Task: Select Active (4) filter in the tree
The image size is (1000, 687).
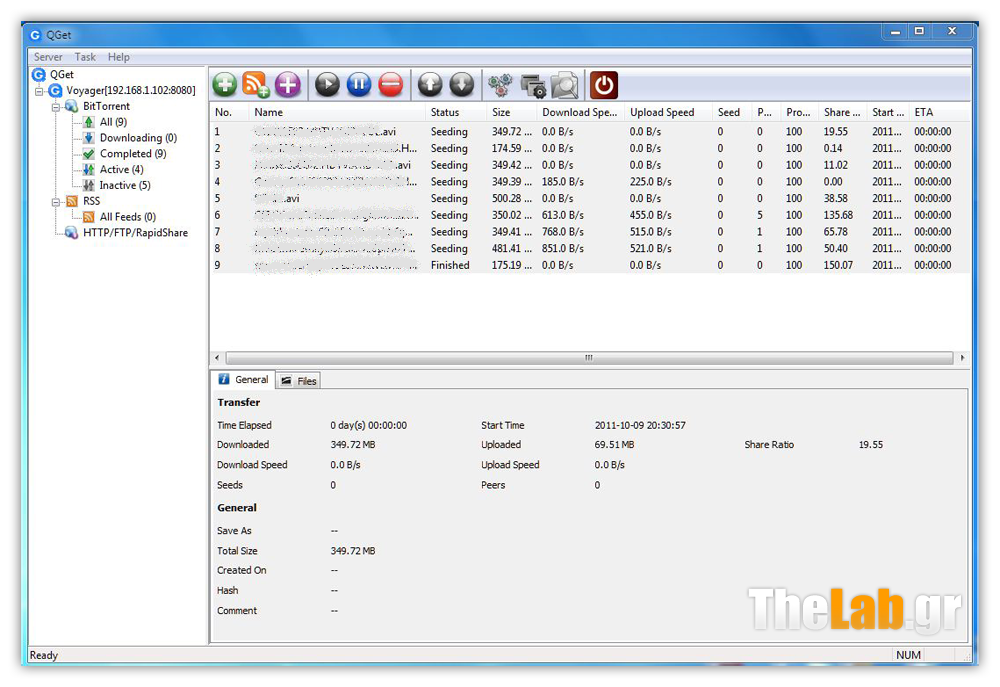Action: click(120, 170)
